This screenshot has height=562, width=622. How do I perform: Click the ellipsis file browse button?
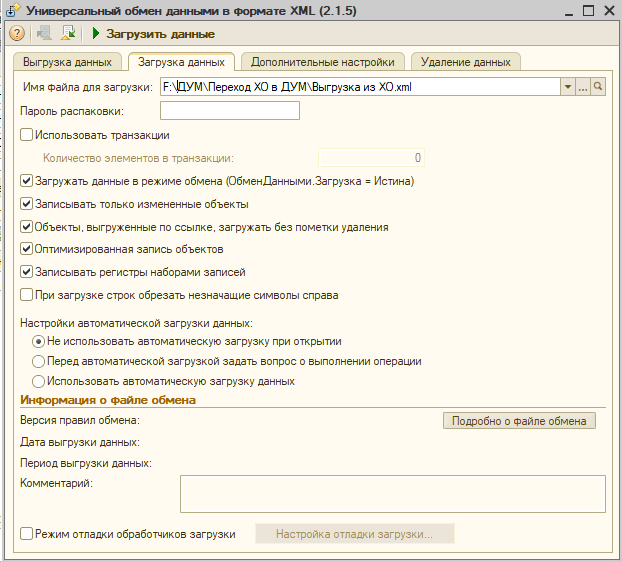click(x=583, y=86)
